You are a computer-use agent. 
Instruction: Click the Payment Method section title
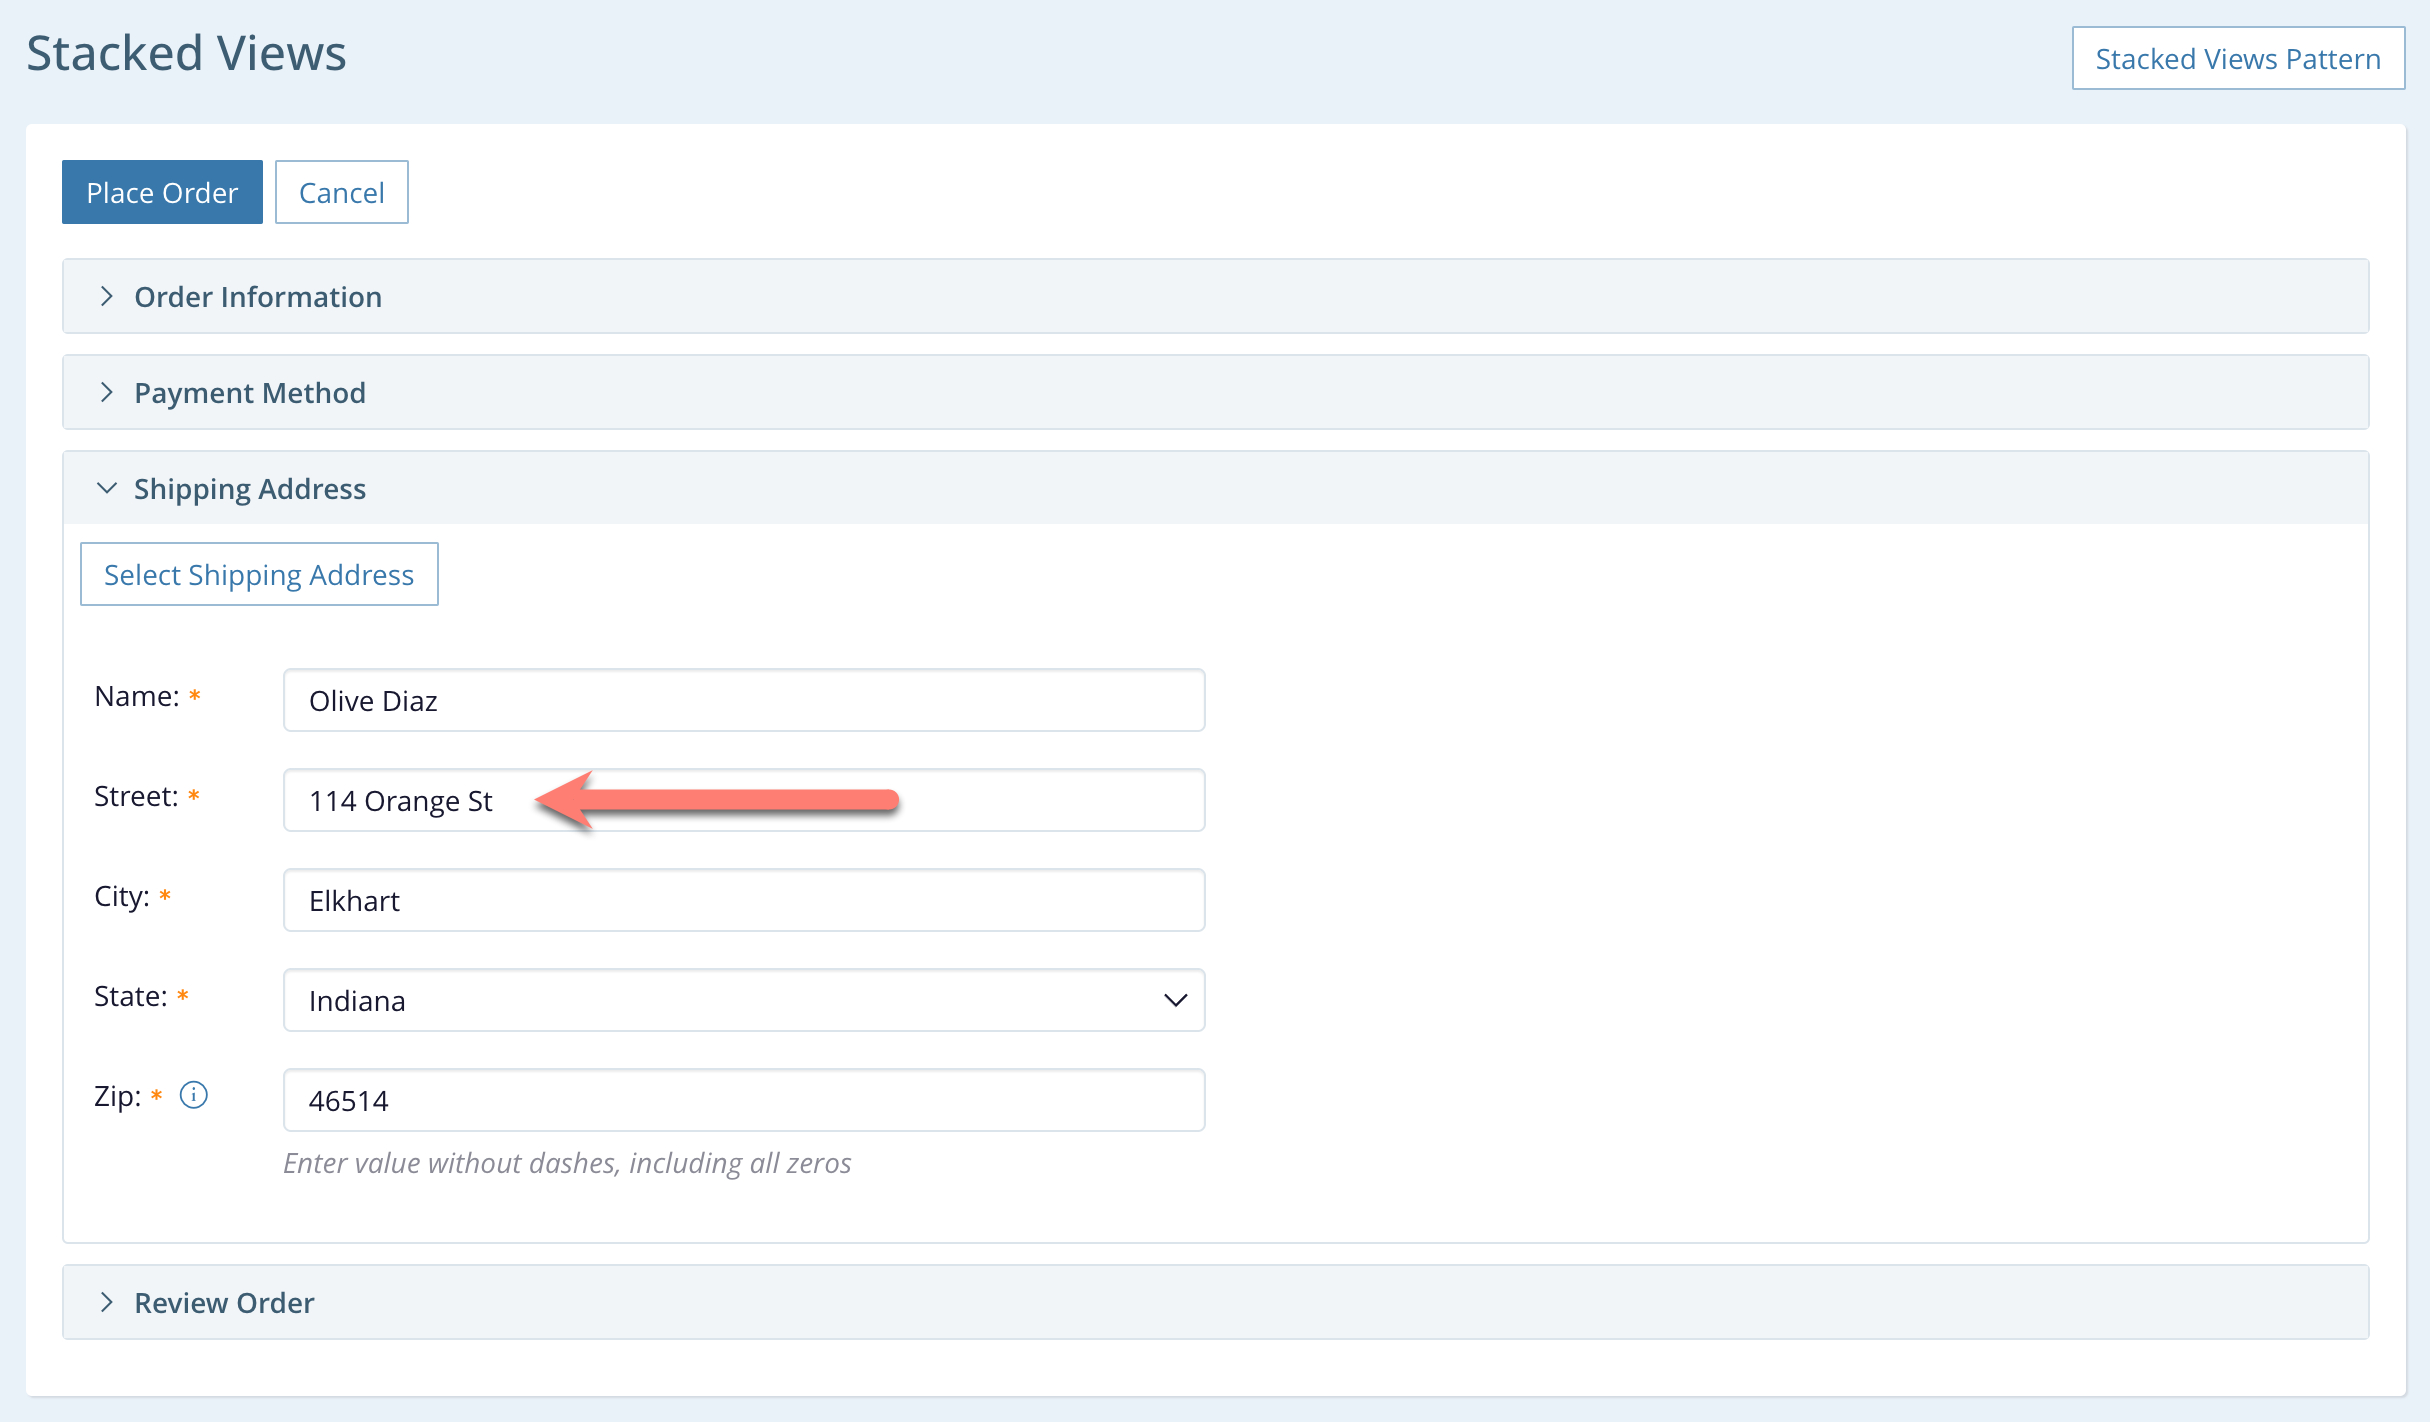pyautogui.click(x=250, y=393)
